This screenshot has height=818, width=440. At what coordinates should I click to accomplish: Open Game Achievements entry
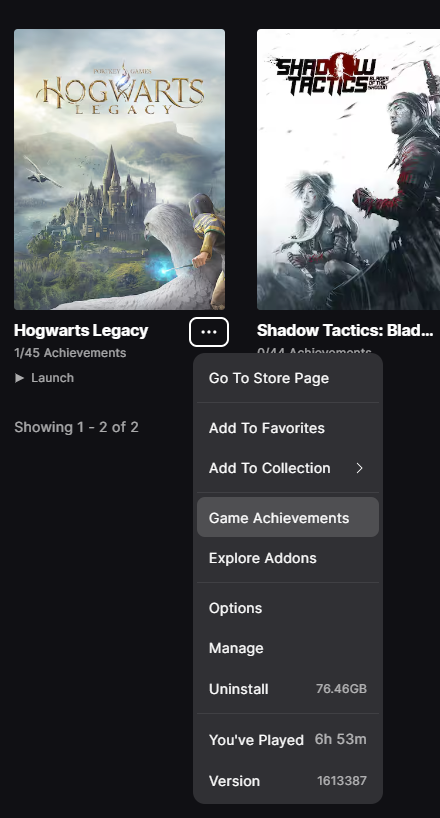coord(288,518)
